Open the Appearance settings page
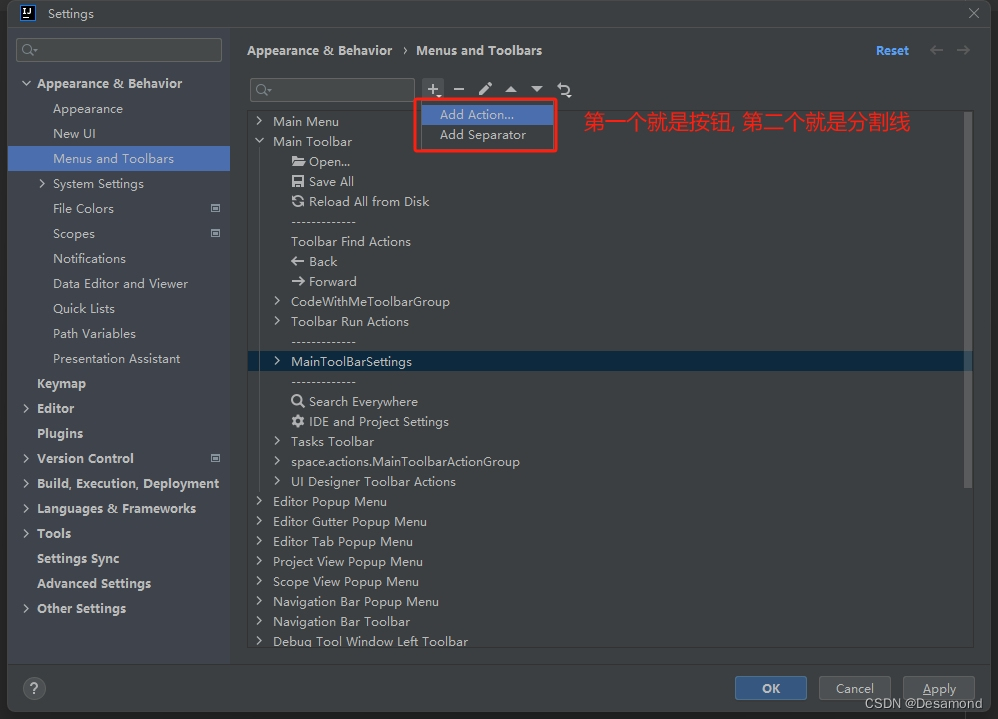998x719 pixels. point(88,109)
